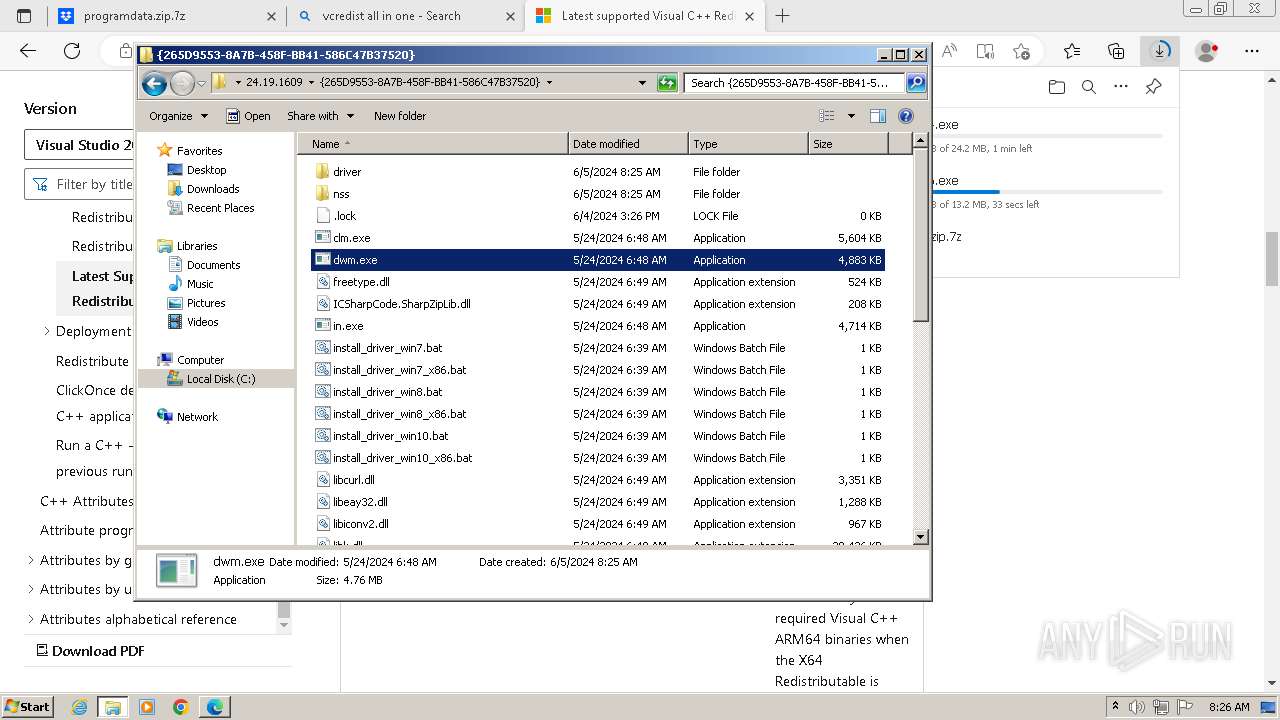The image size is (1280, 720).
Task: Open Start menu
Action: 27,707
